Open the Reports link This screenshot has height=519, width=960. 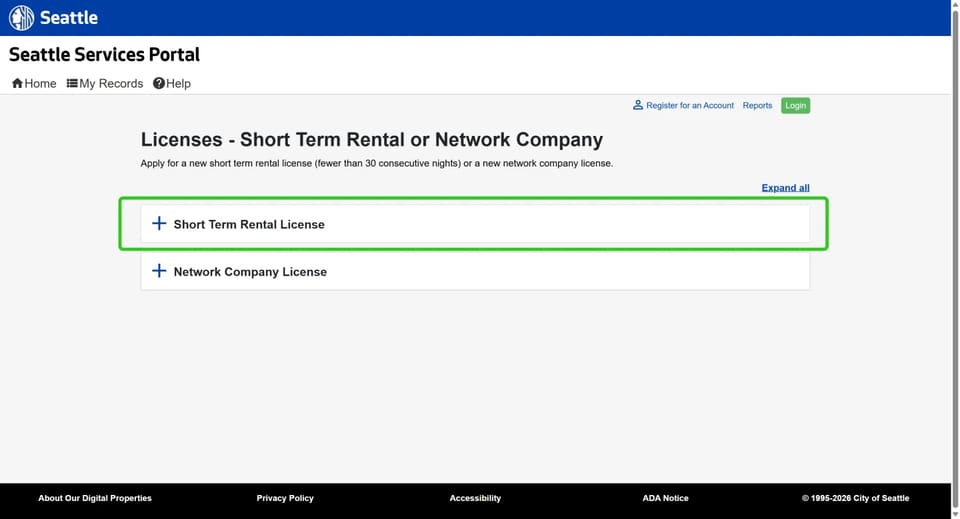coord(757,105)
